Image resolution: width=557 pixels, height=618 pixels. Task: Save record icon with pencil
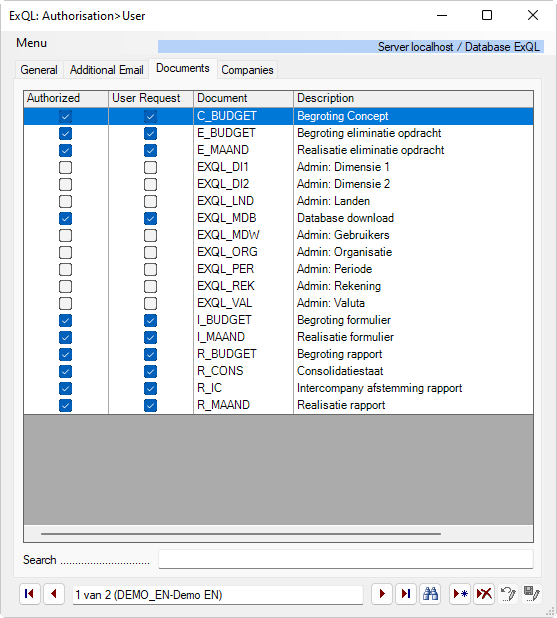point(532,594)
